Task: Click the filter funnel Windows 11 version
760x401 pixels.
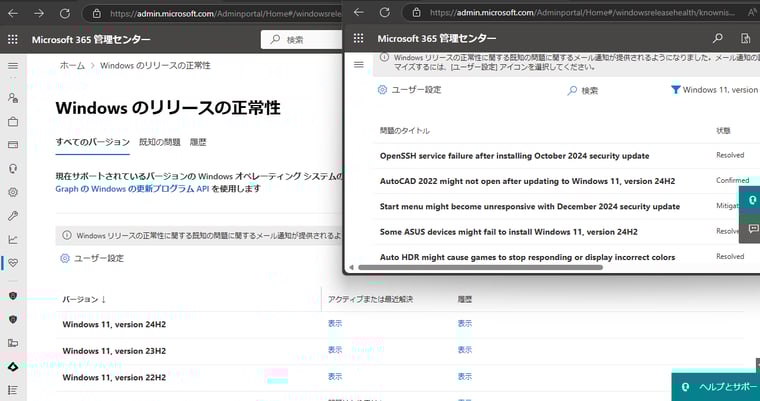Action: pyautogui.click(x=714, y=90)
